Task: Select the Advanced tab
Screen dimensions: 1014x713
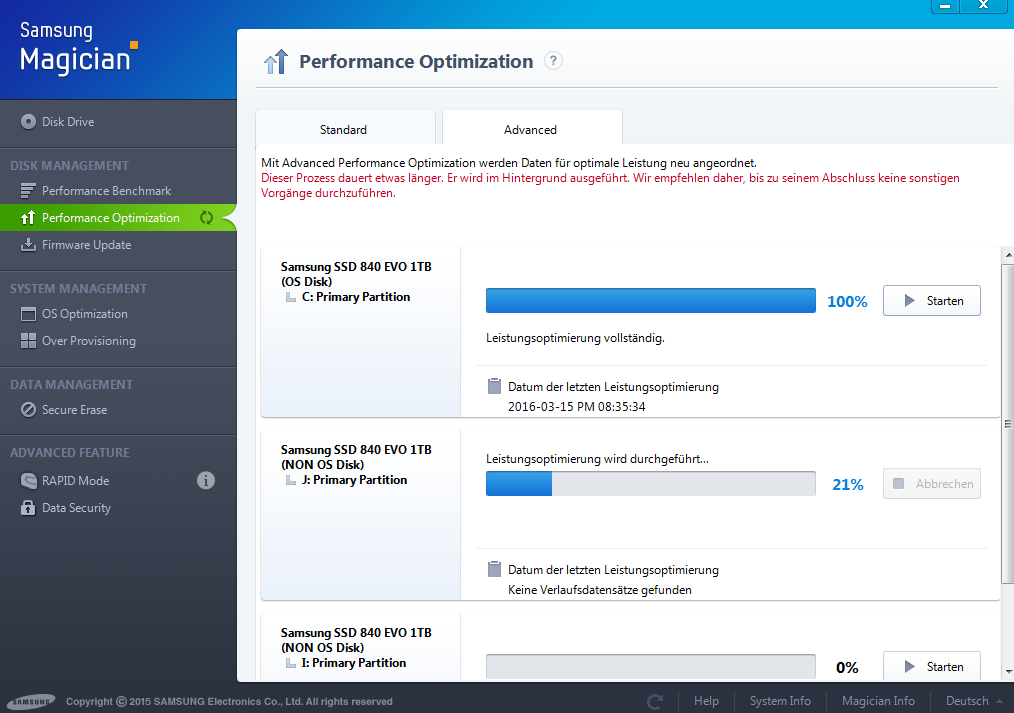Action: pyautogui.click(x=530, y=129)
